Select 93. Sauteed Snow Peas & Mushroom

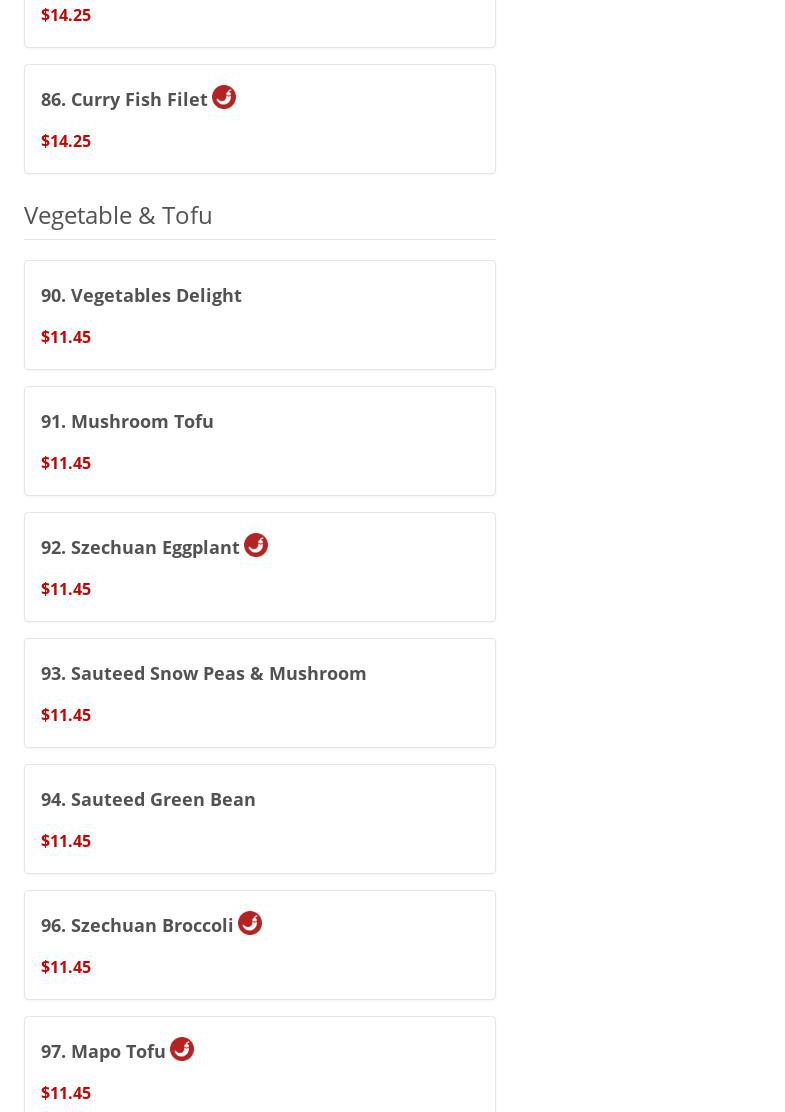203,673
